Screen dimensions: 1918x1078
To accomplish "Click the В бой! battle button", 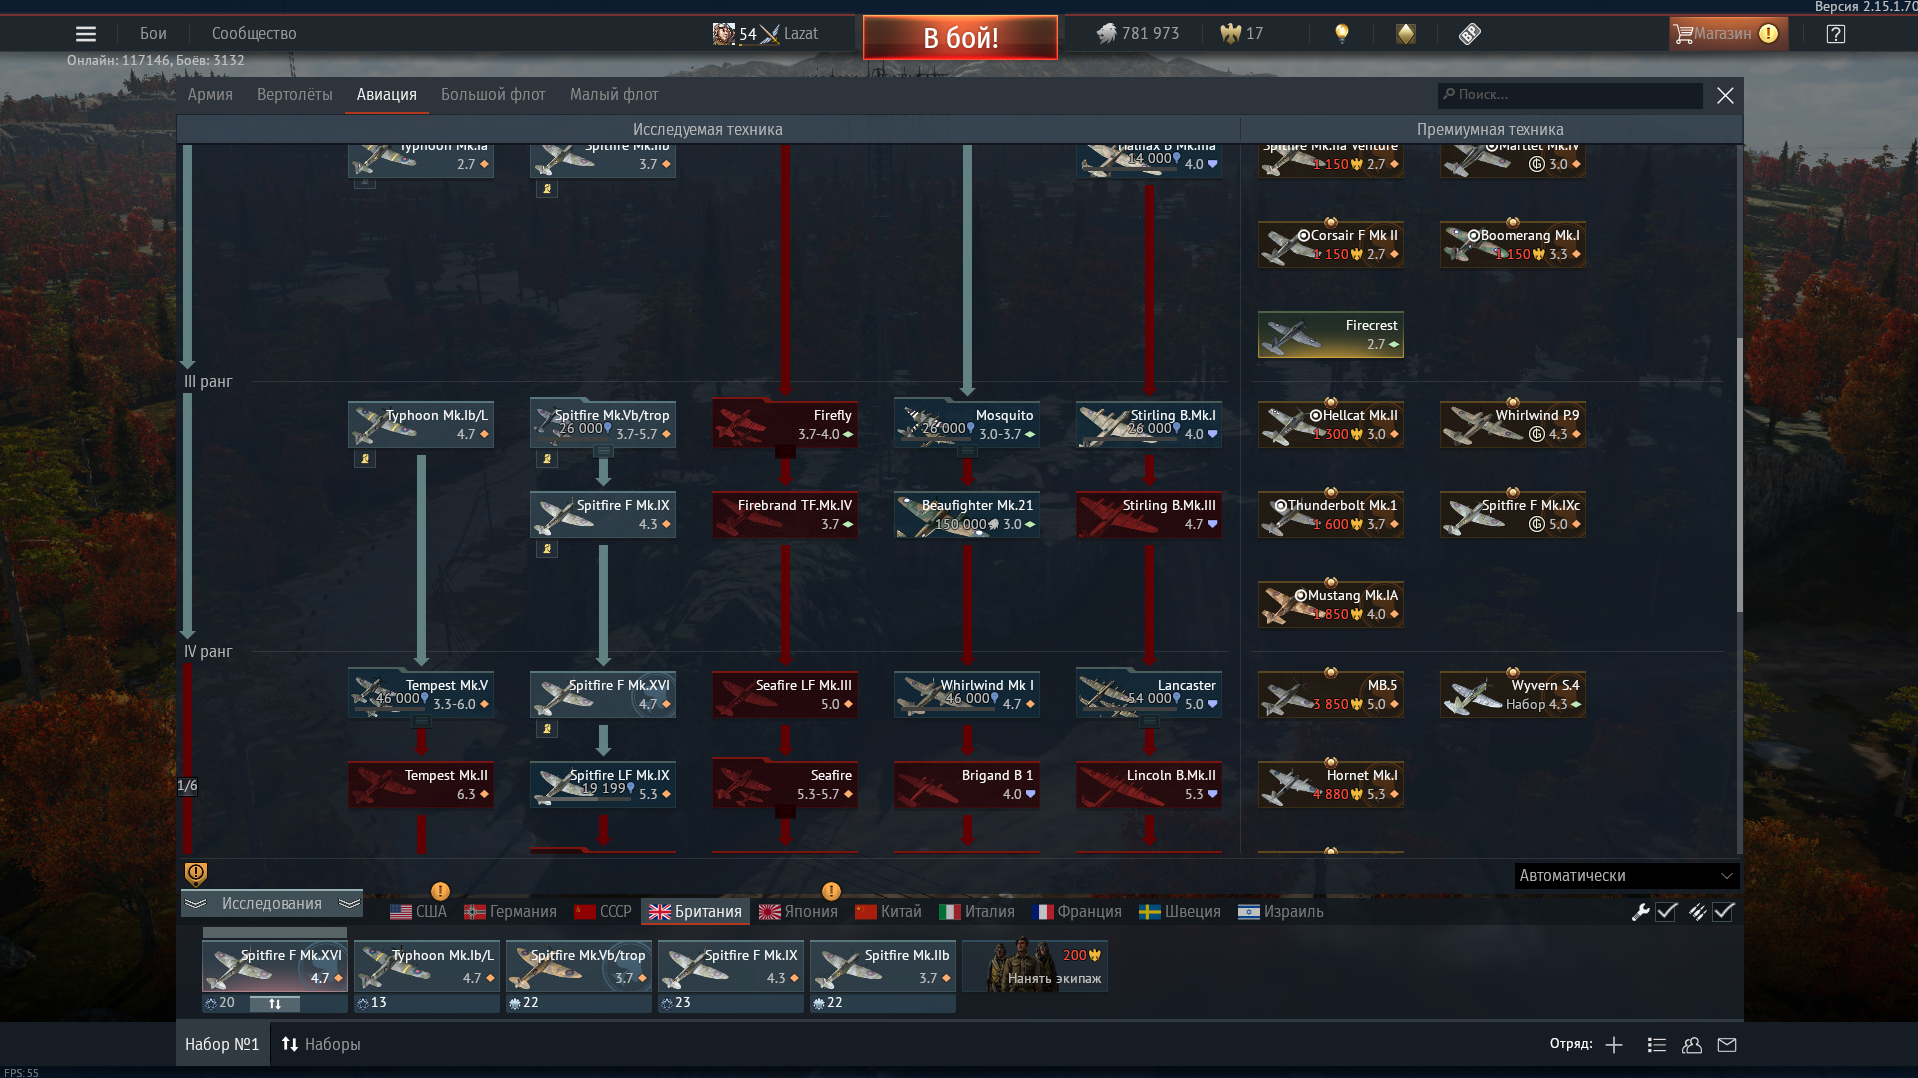I will pyautogui.click(x=960, y=38).
